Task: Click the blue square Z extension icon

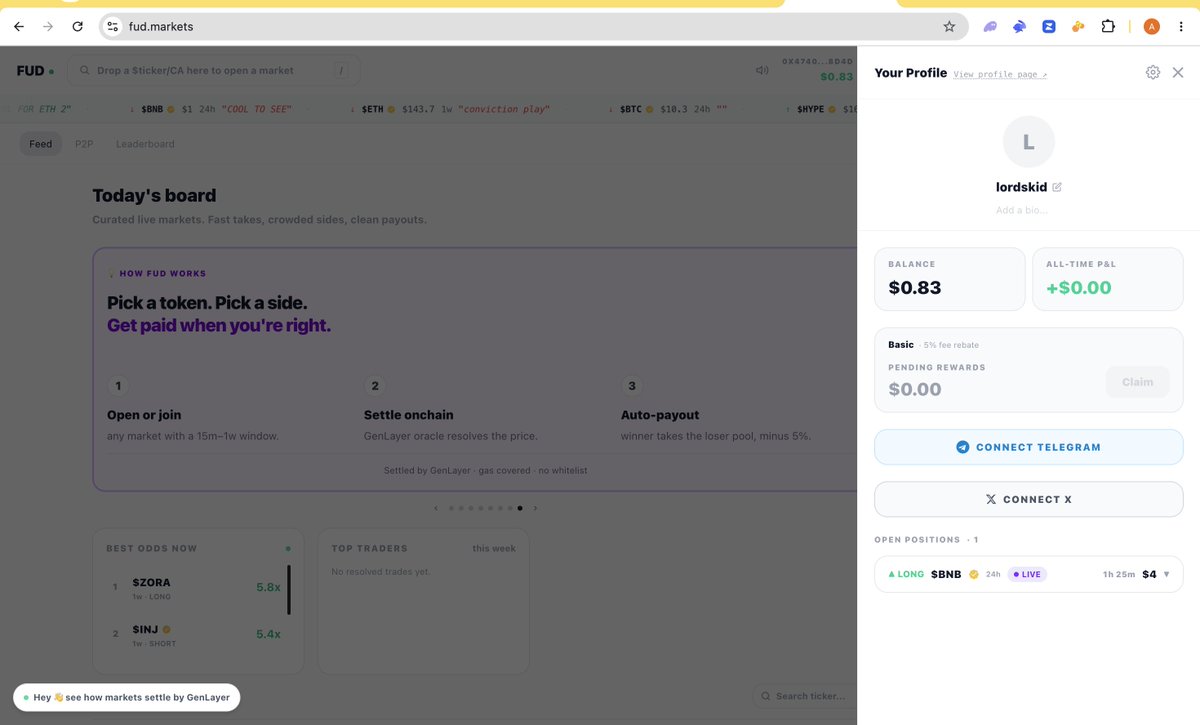Action: pyautogui.click(x=1049, y=27)
